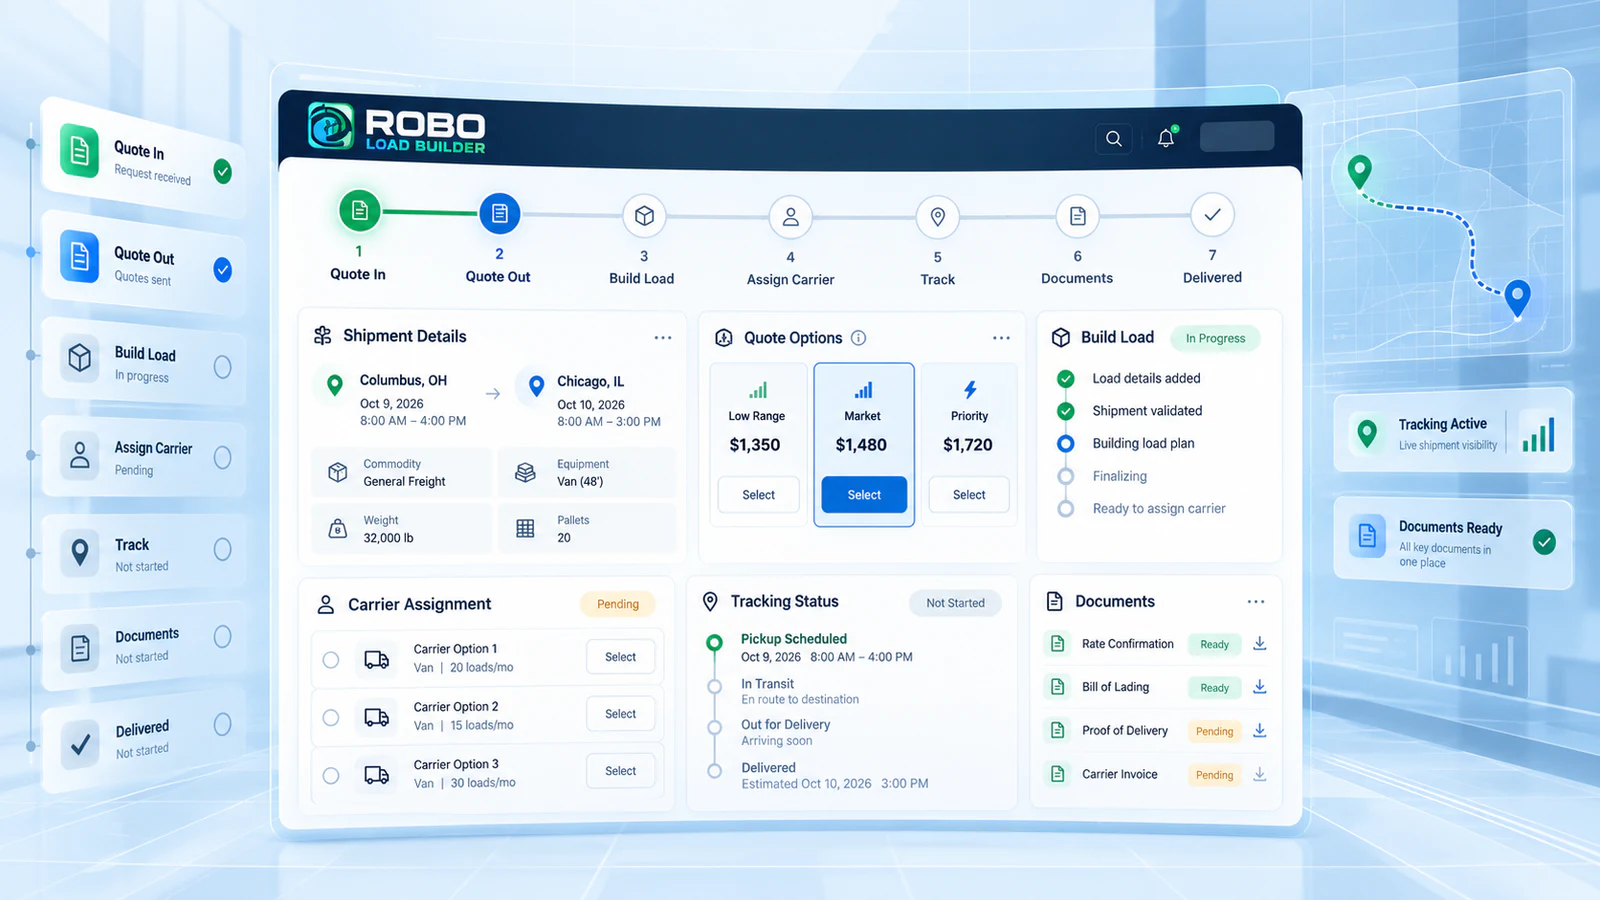This screenshot has height=900, width=1600.
Task: Go to step 4 Assign Carrier icon
Action: point(790,217)
